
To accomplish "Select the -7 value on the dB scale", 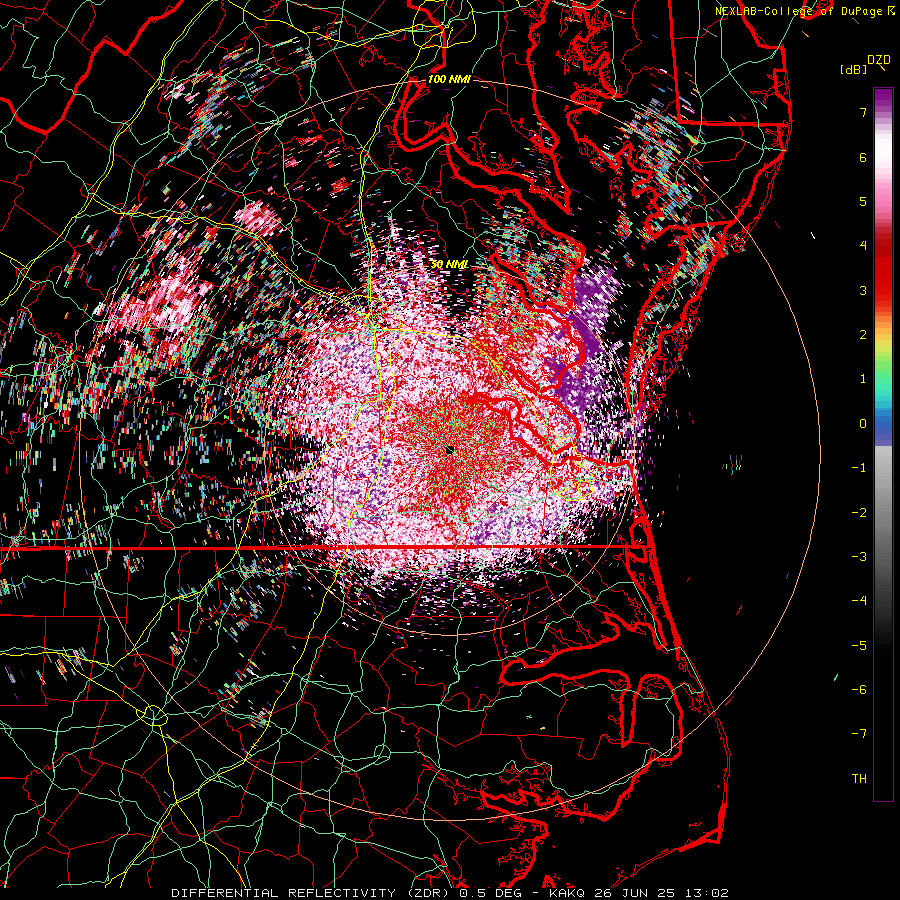I will pyautogui.click(x=859, y=734).
